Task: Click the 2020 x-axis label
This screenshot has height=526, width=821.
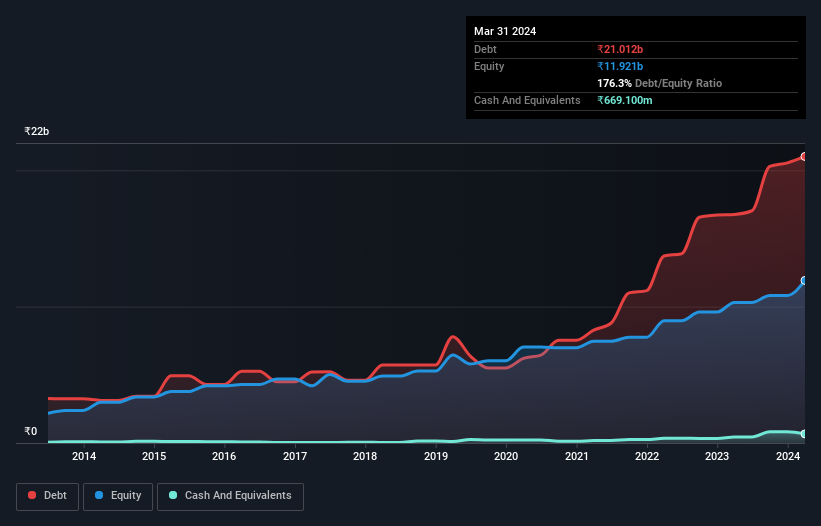Action: pyautogui.click(x=506, y=456)
